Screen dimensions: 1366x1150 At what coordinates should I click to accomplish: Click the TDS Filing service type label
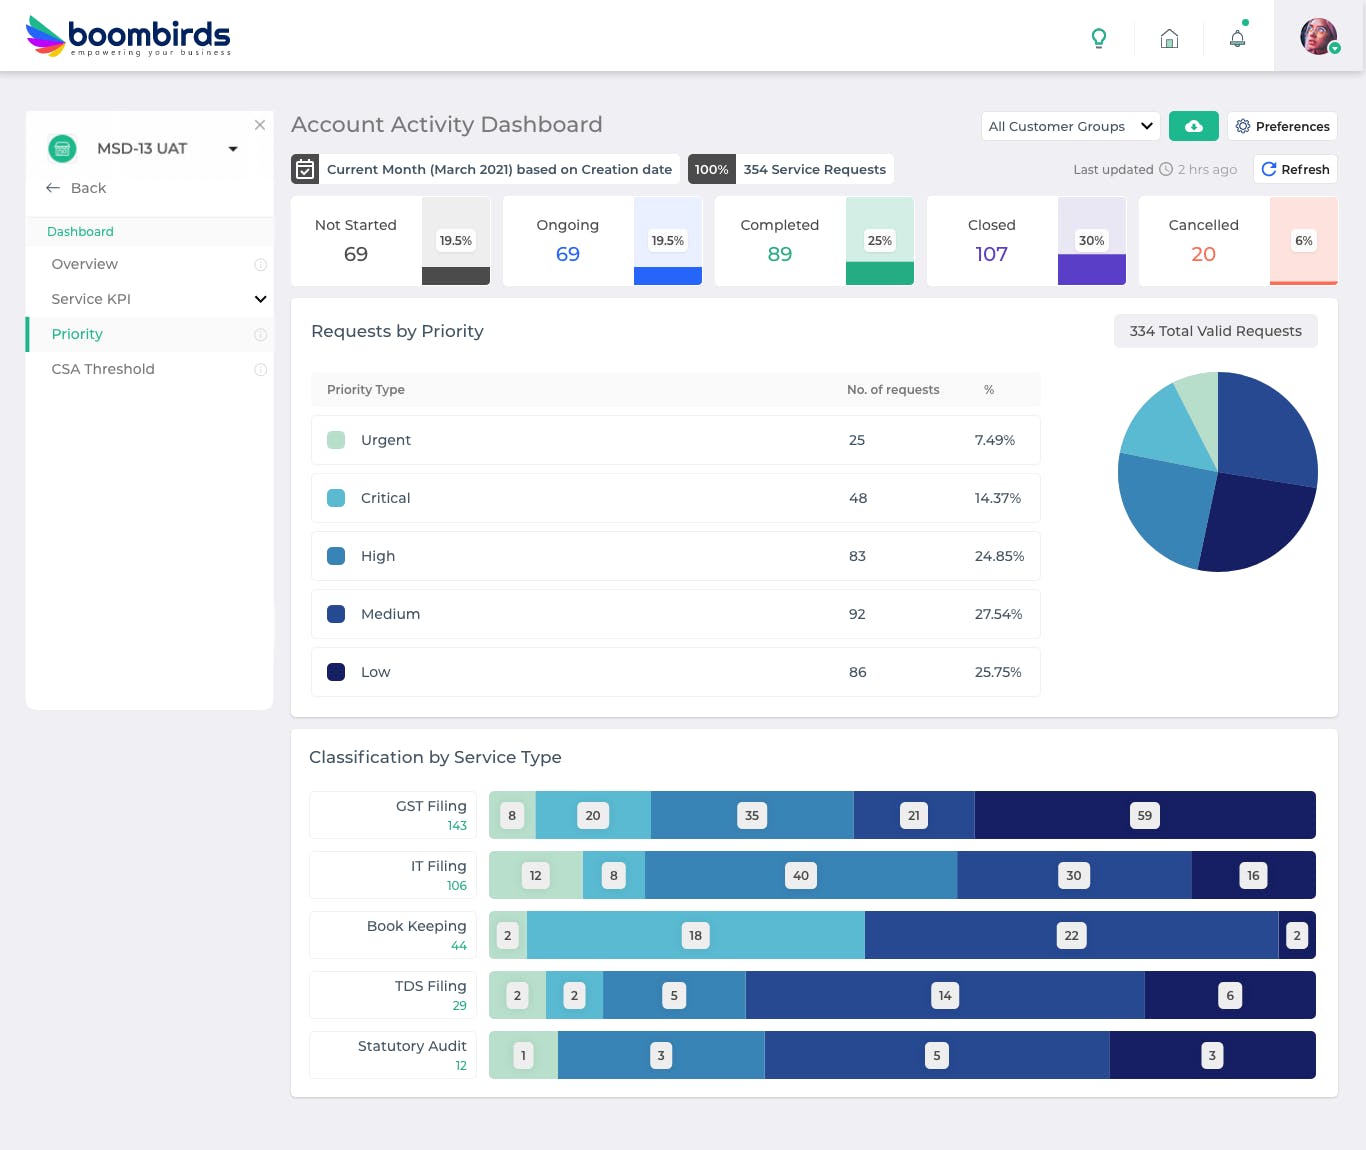coord(431,986)
